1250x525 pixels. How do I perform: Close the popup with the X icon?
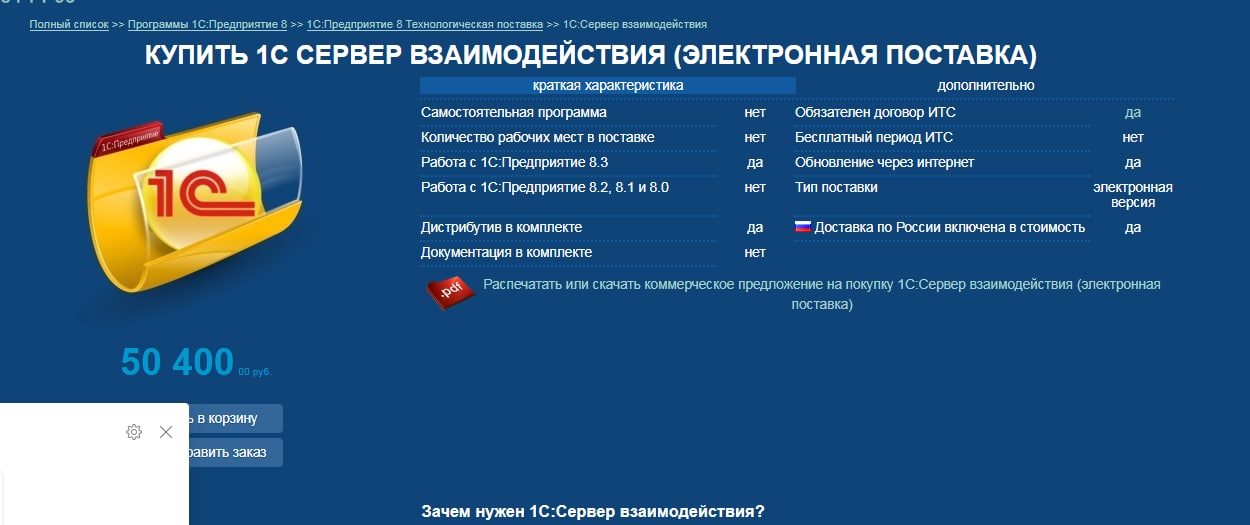pos(166,432)
